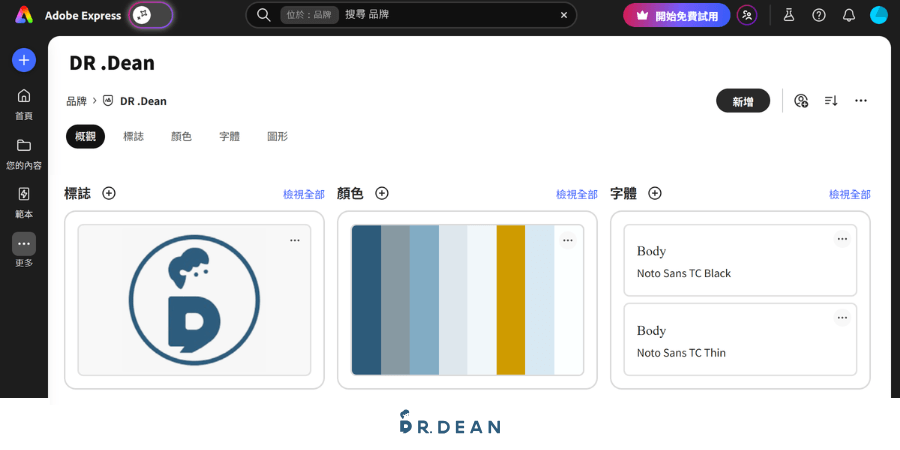Switch to the 標誌 tab
Image resolution: width=900 pixels, height=450 pixels.
(x=133, y=137)
